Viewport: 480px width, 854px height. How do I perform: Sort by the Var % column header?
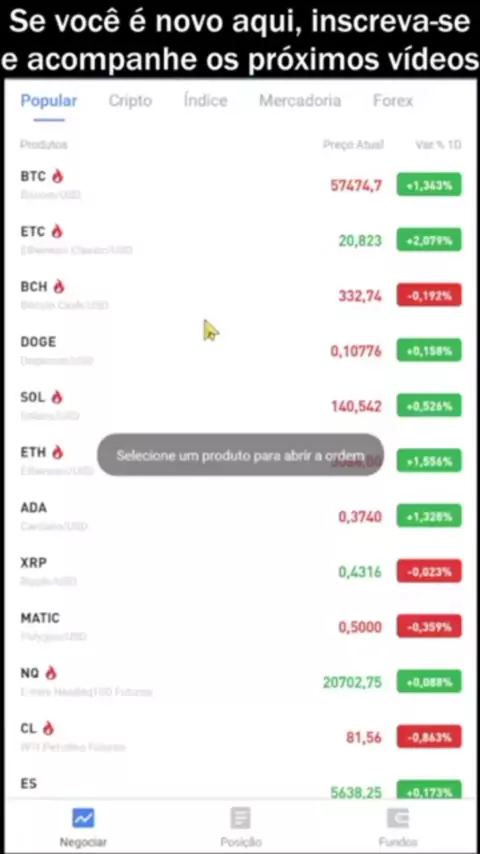(x=438, y=144)
